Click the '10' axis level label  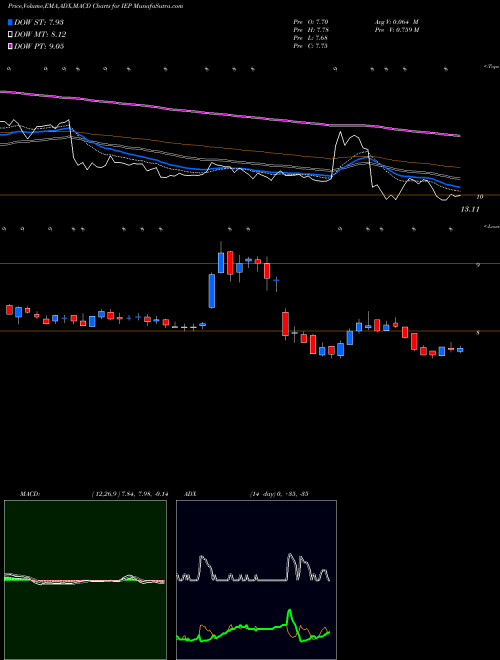click(480, 197)
